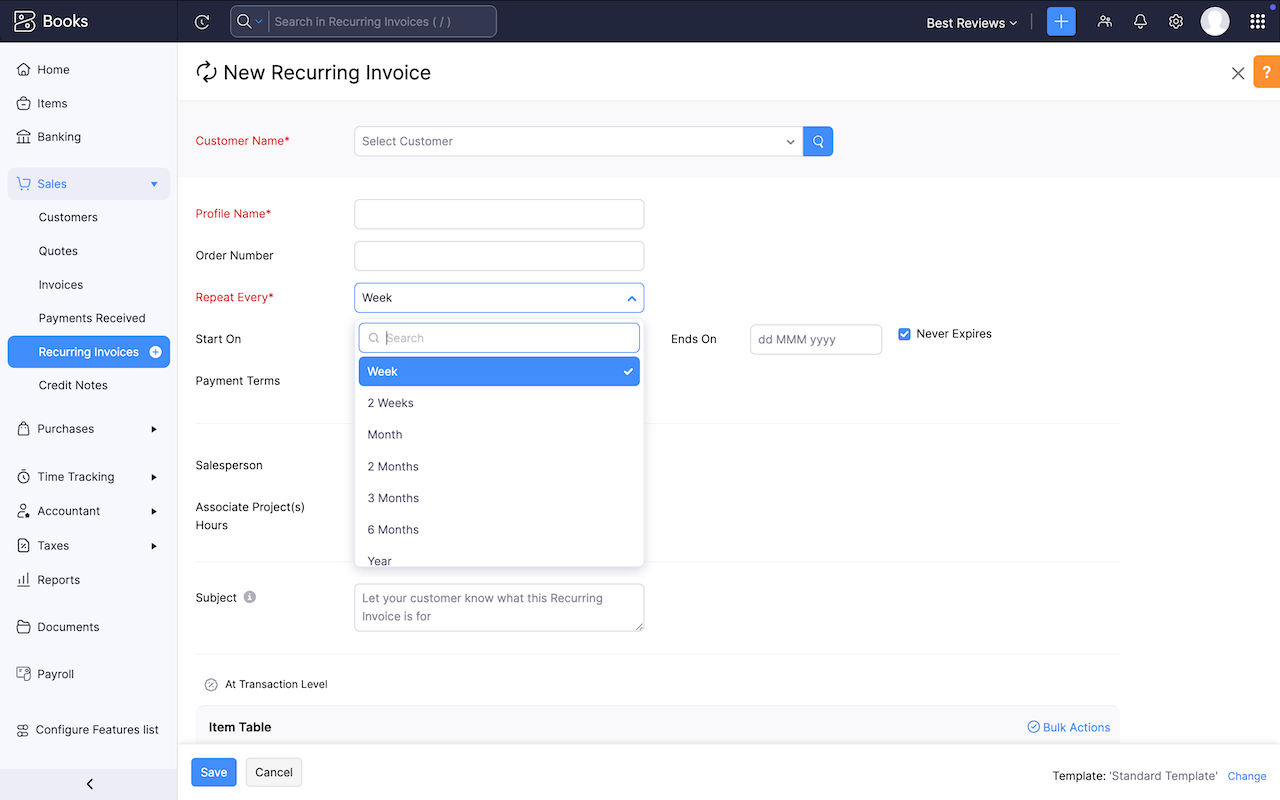Click the recurring icon beside page title
This screenshot has height=800, width=1280.
click(x=206, y=72)
